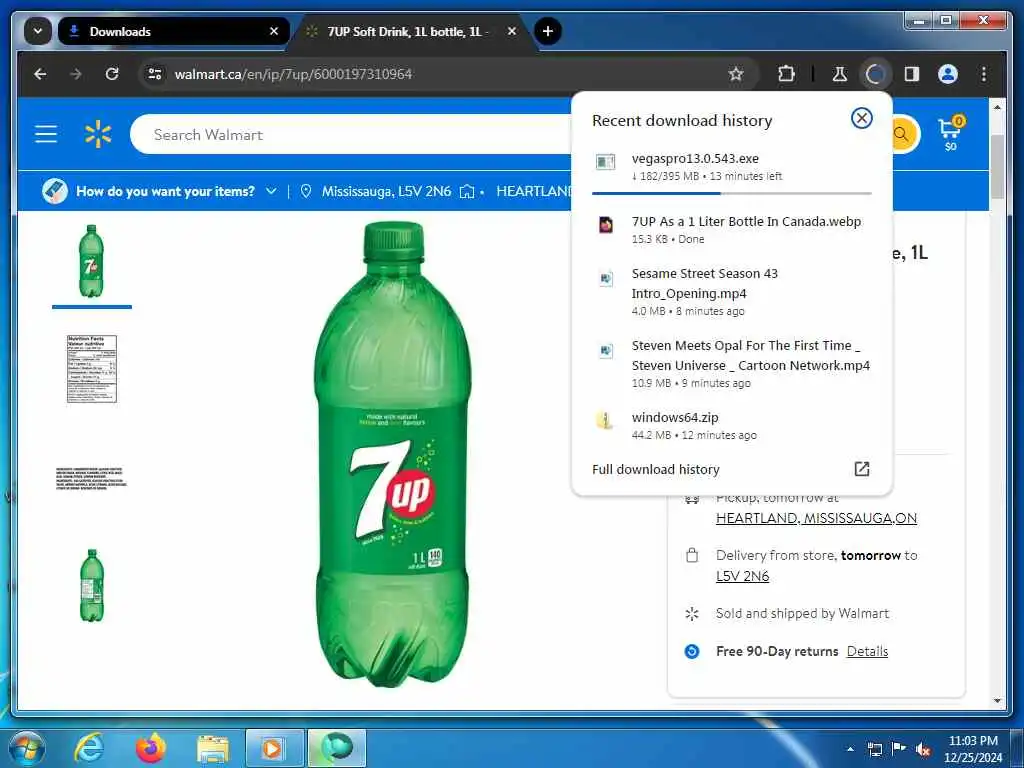The image size is (1024, 768).
Task: Open the tab search dropdown arrow
Action: [38, 31]
